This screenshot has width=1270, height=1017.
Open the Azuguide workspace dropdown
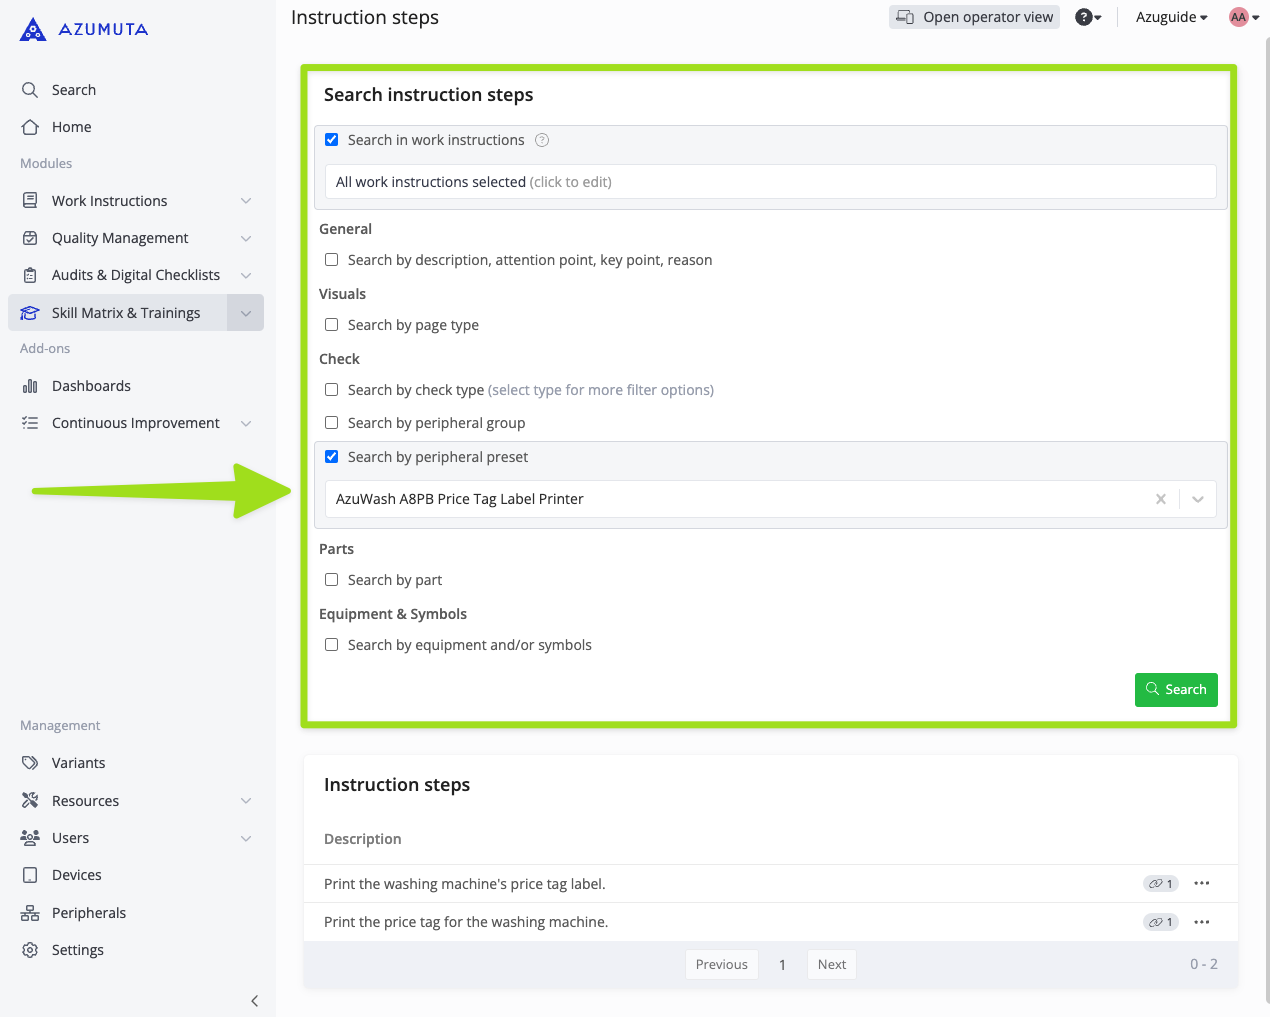pos(1171,17)
